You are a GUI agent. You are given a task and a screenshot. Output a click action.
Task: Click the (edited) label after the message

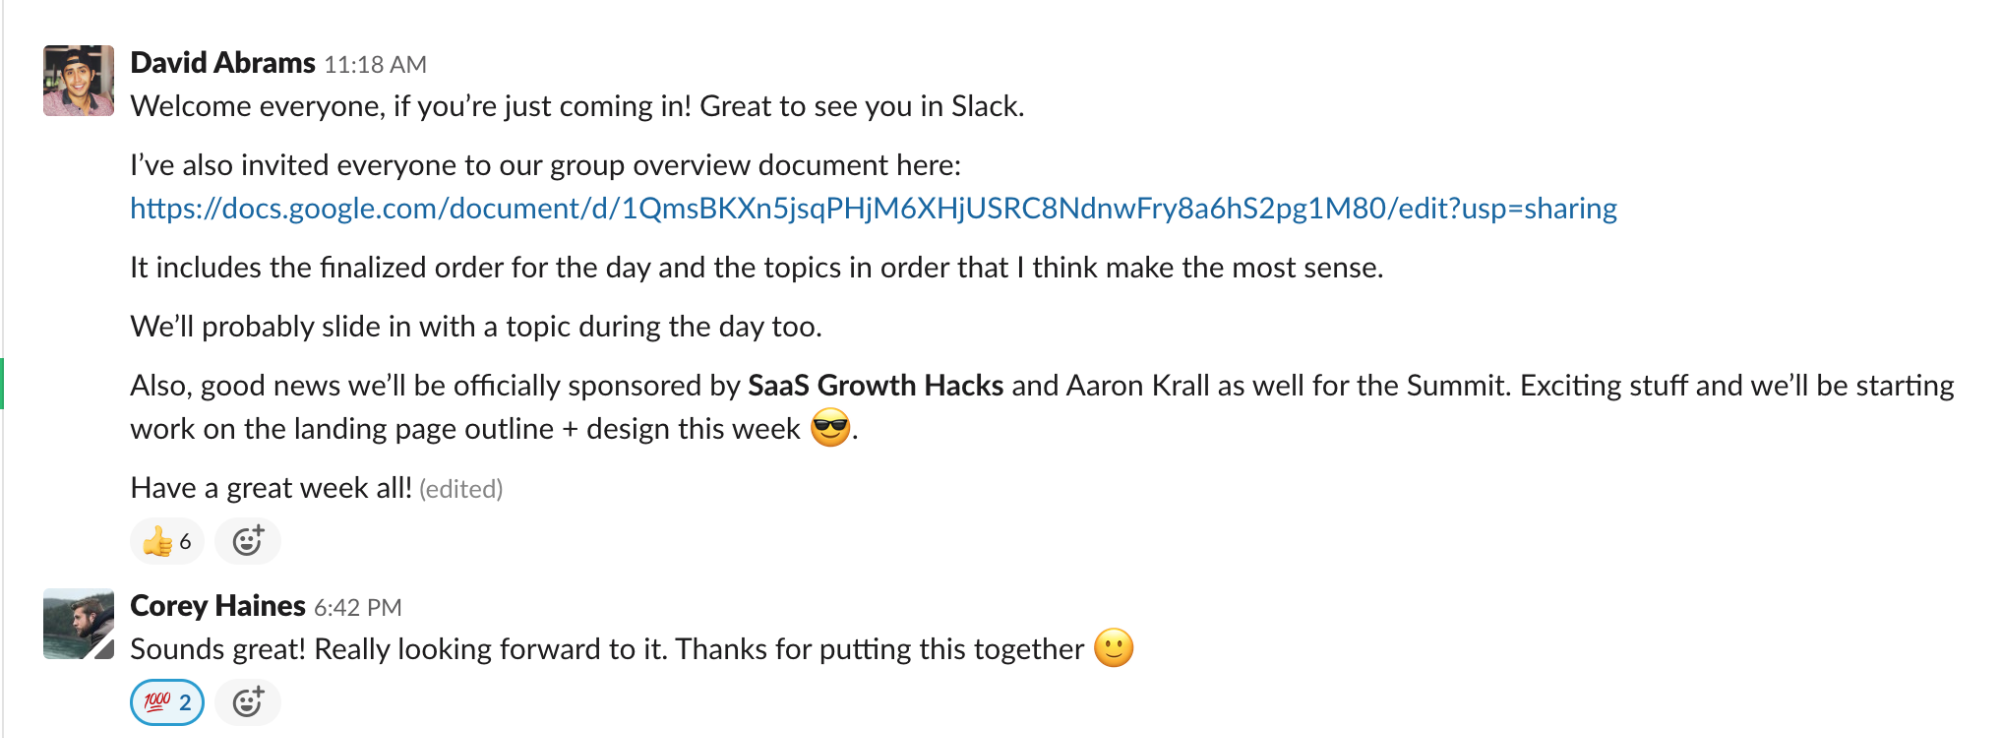point(461,489)
